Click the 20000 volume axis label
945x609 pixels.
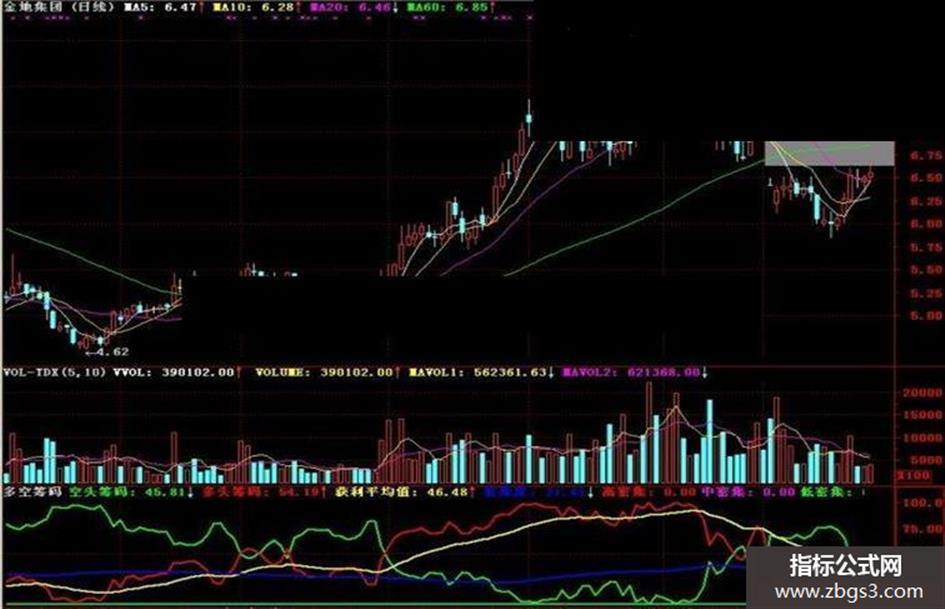click(923, 393)
